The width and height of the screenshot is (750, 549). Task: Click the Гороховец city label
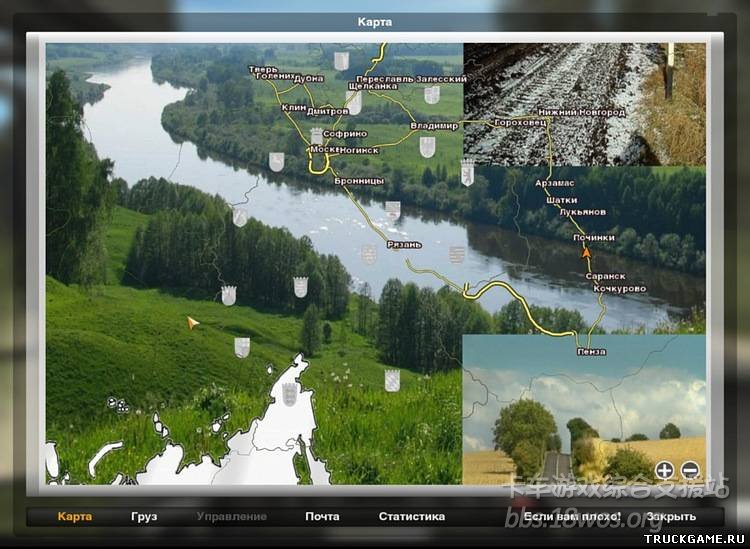[520, 123]
